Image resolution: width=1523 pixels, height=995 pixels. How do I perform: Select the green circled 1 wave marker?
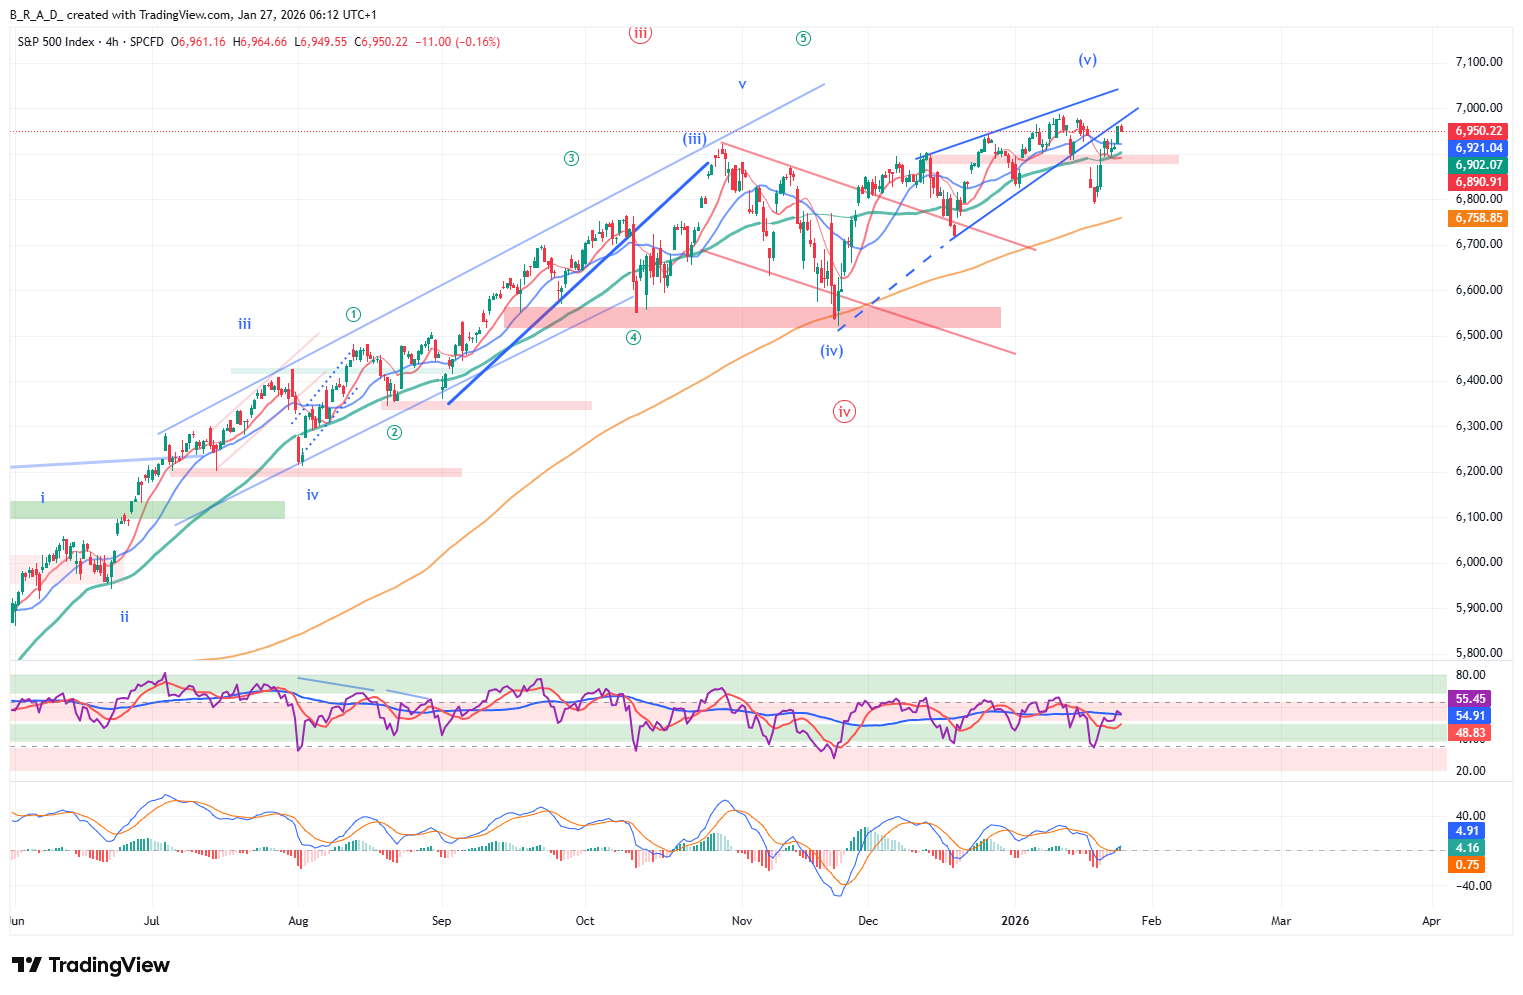tap(353, 314)
